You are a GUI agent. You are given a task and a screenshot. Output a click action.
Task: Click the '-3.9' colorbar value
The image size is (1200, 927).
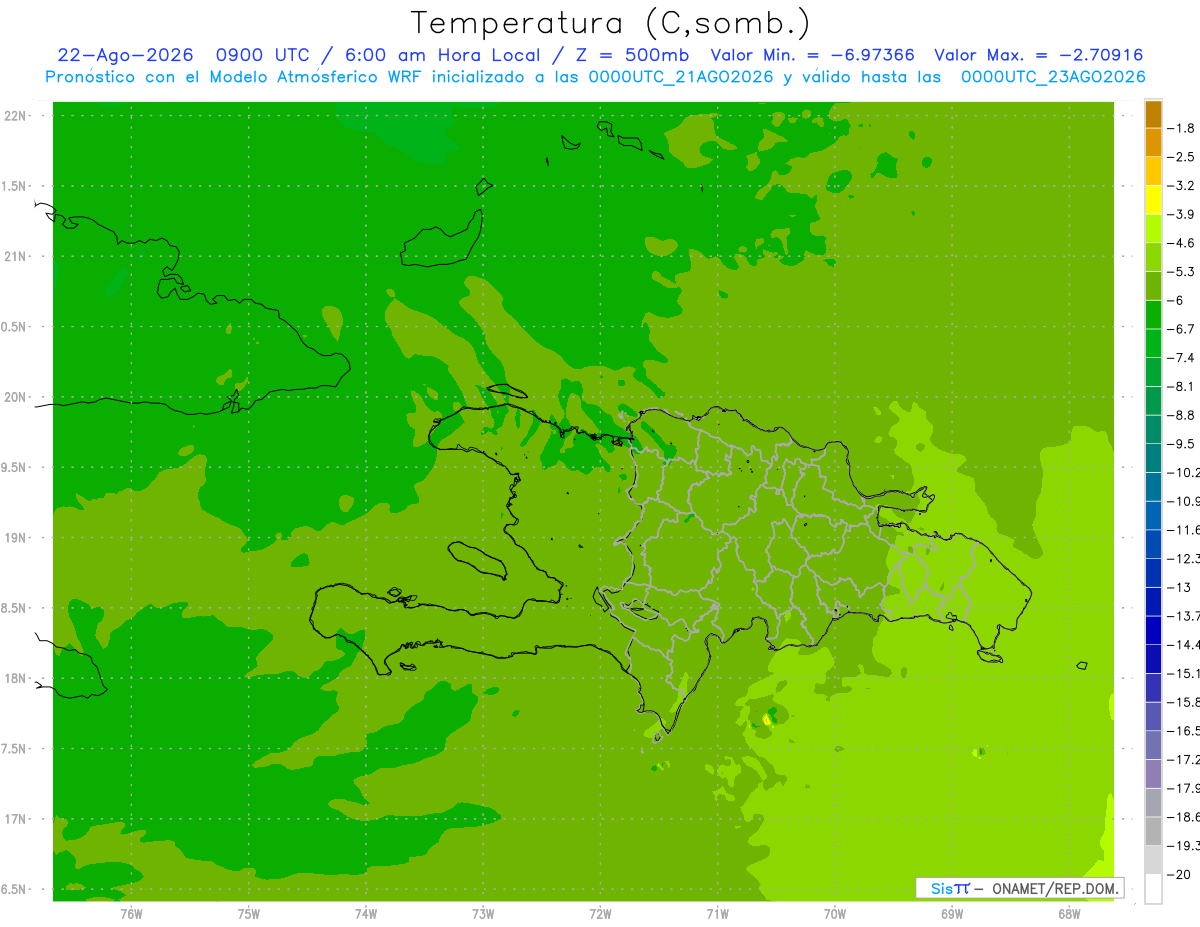pos(1181,214)
